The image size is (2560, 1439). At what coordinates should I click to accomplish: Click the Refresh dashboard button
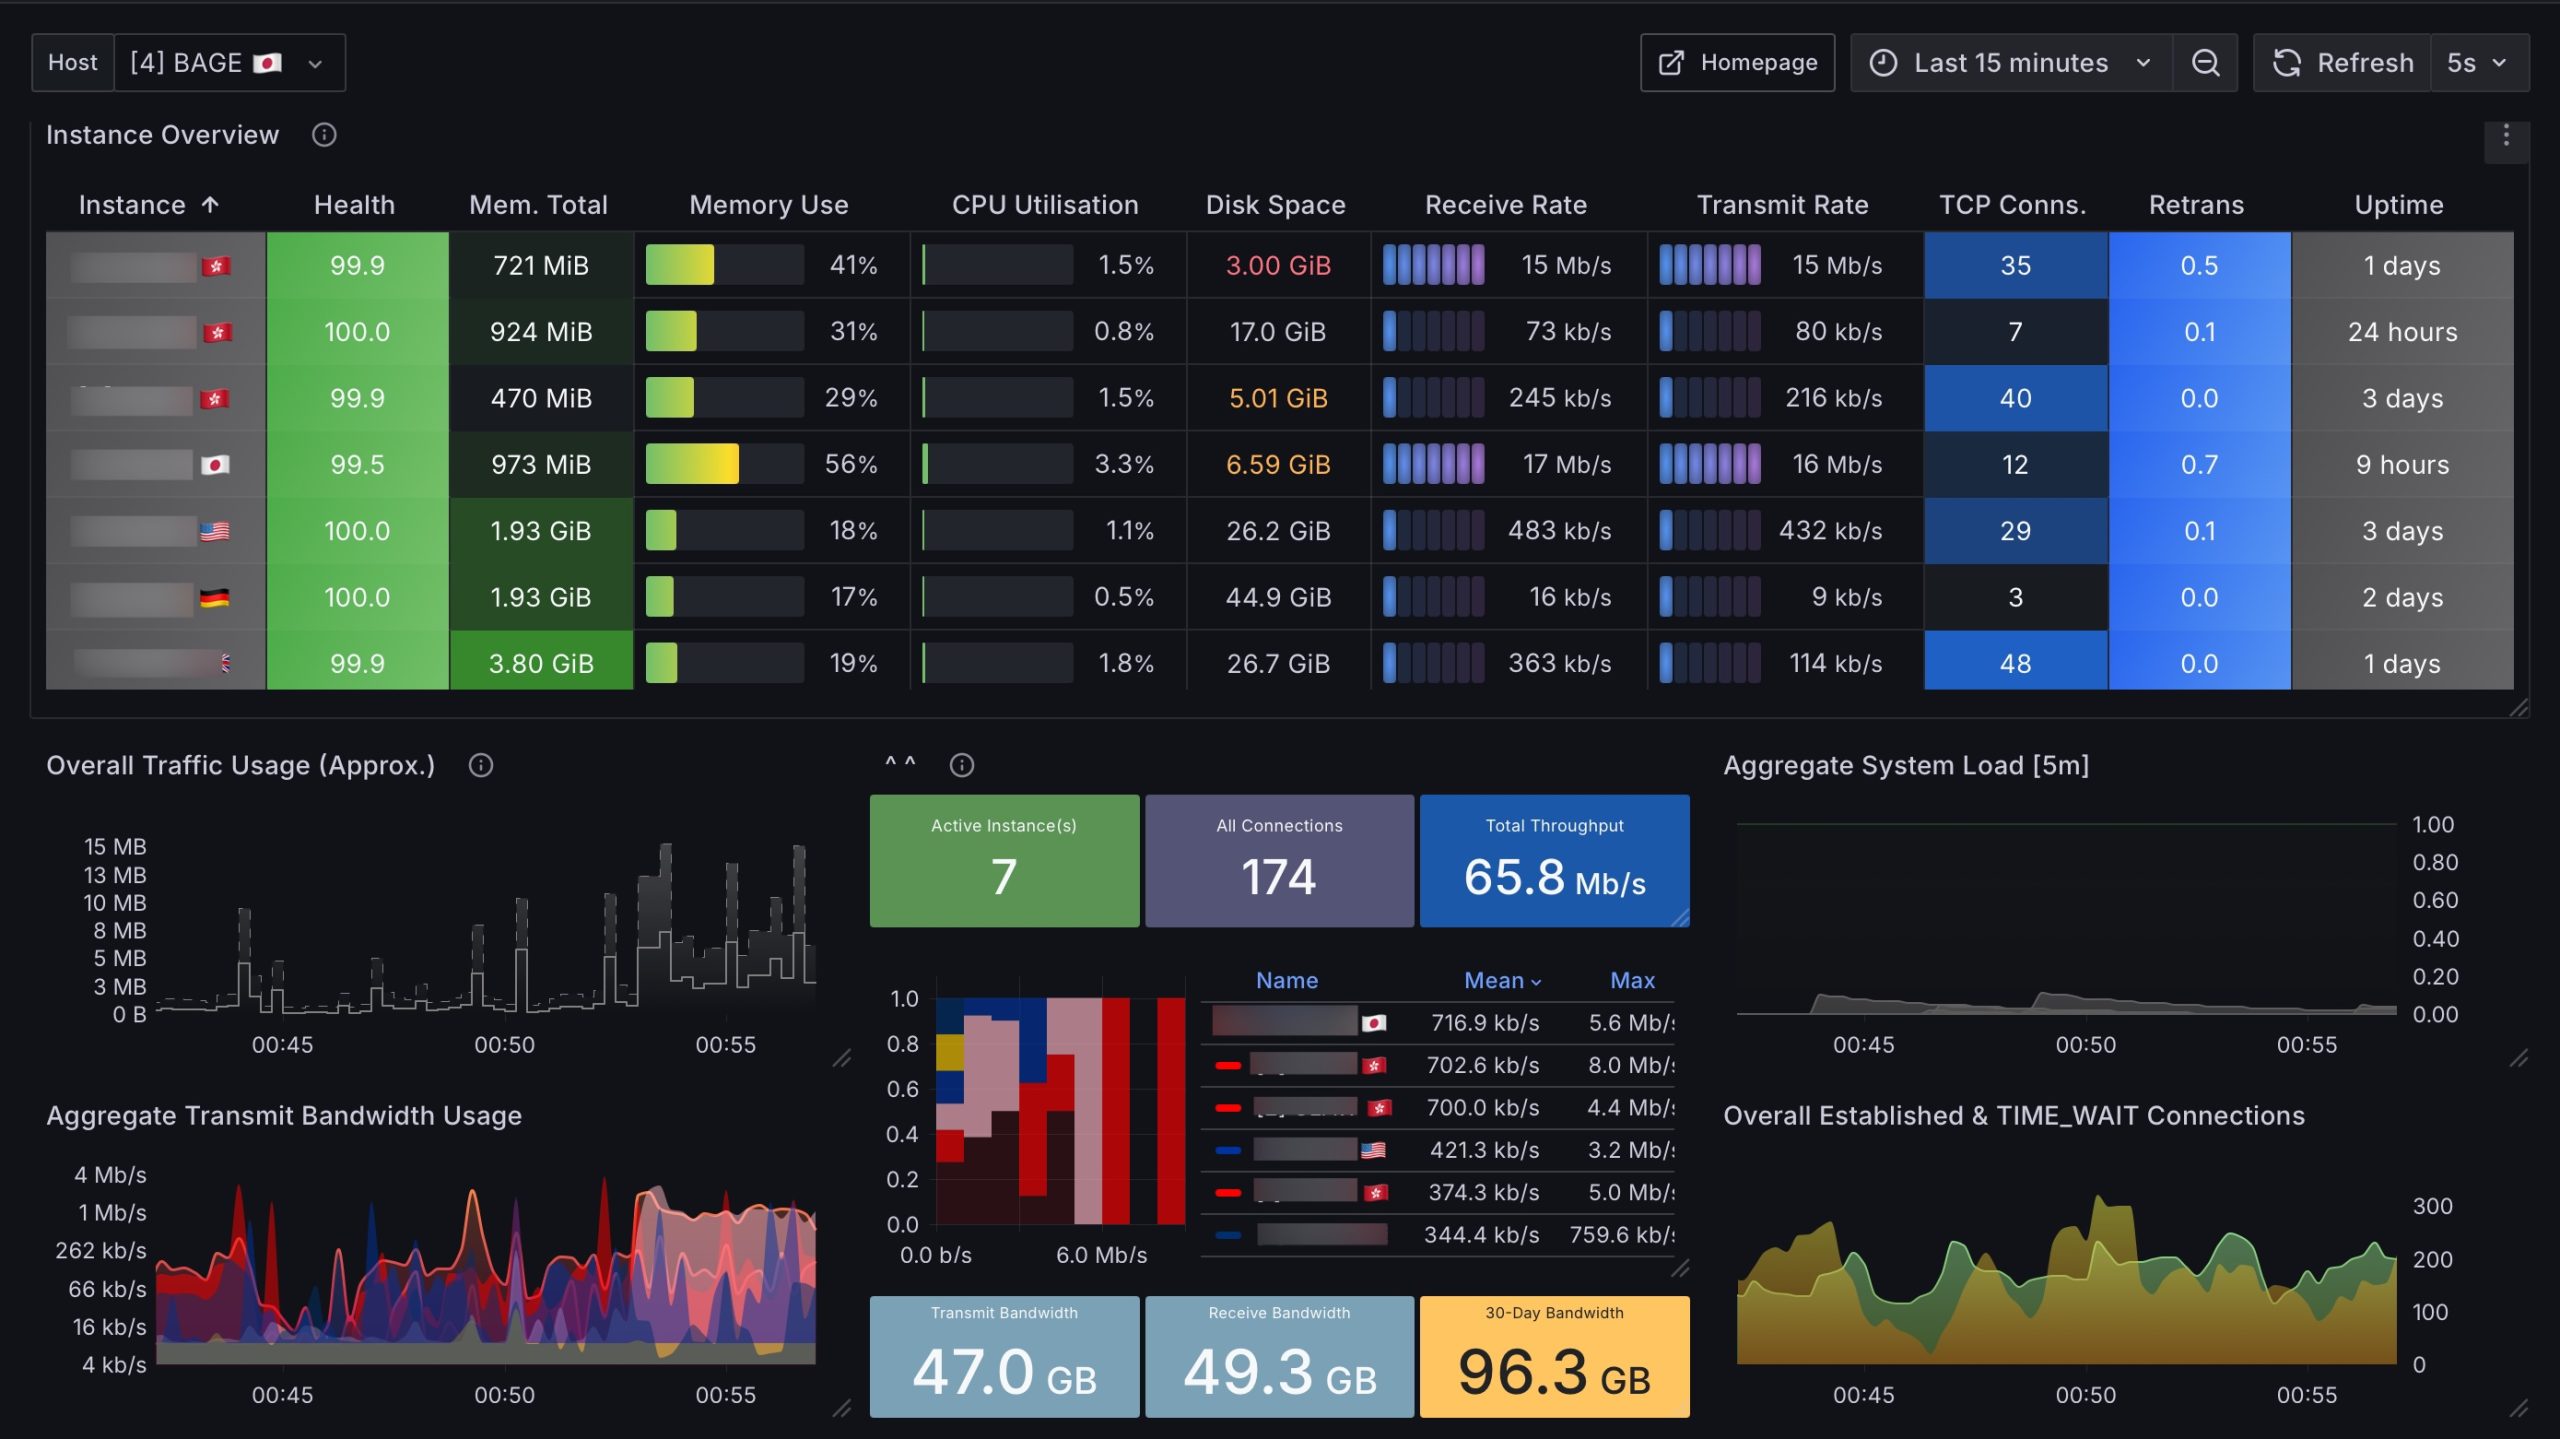[2342, 63]
